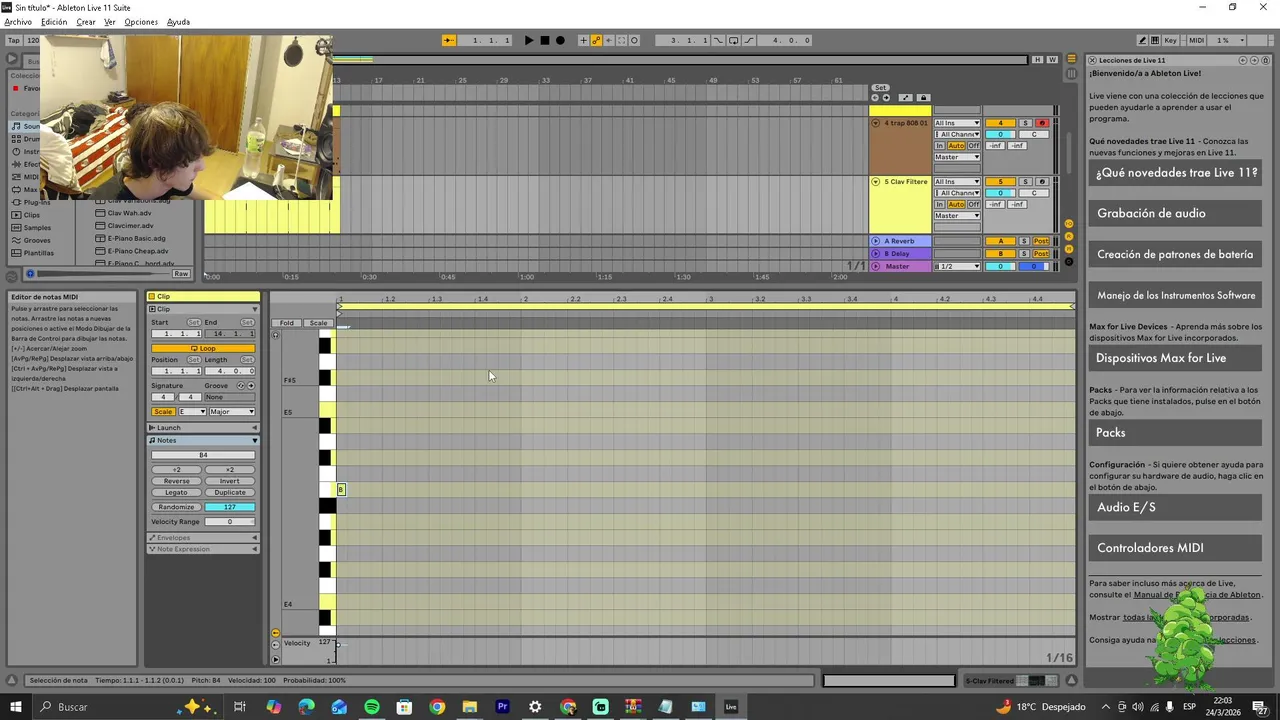Viewport: 1280px width, 720px height.
Task: Click the Stop transport button
Action: point(545,40)
